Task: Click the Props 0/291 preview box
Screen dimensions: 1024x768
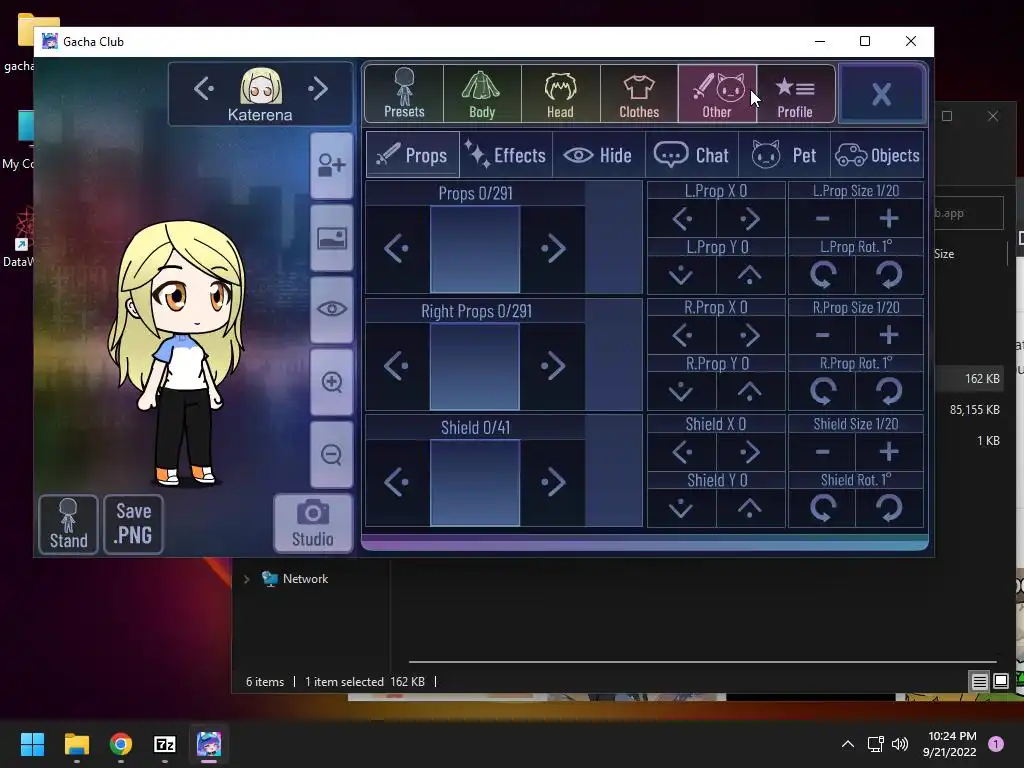Action: click(475, 249)
